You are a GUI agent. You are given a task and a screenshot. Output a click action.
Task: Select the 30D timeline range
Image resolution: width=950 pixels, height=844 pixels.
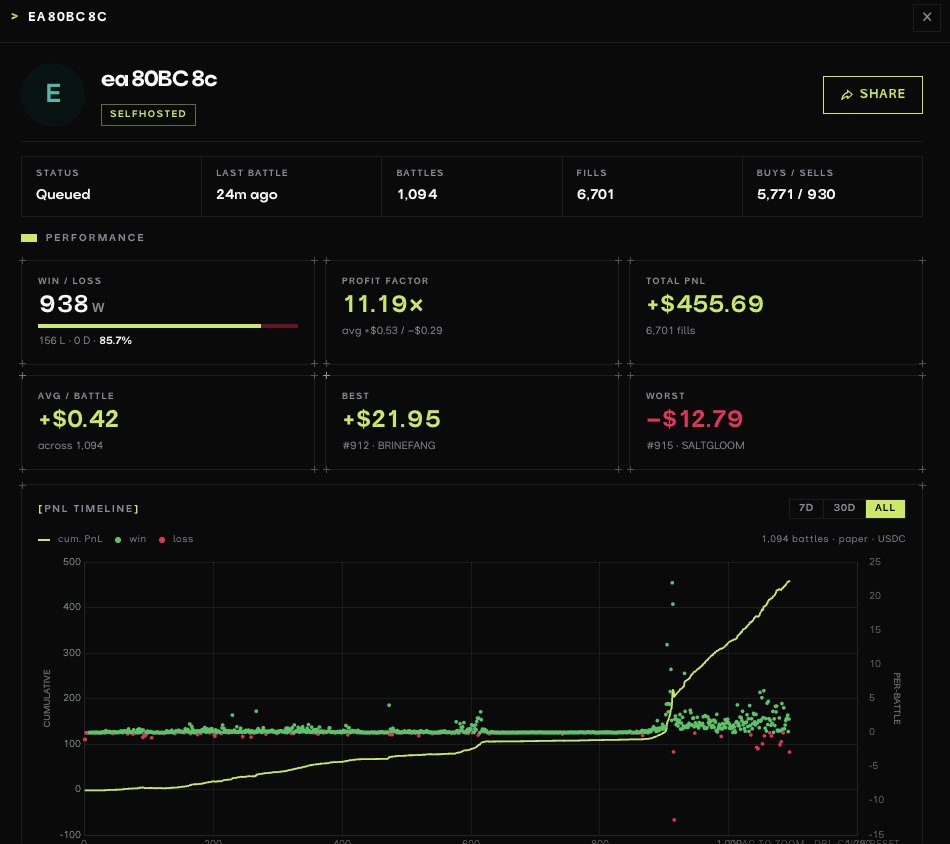pyautogui.click(x=844, y=508)
